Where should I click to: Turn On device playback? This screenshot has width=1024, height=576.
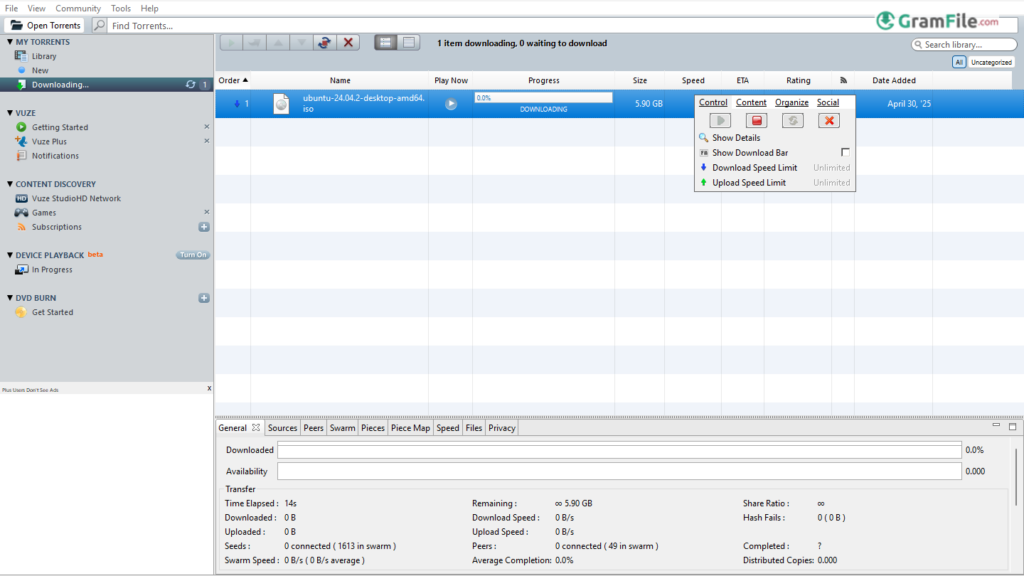point(193,255)
